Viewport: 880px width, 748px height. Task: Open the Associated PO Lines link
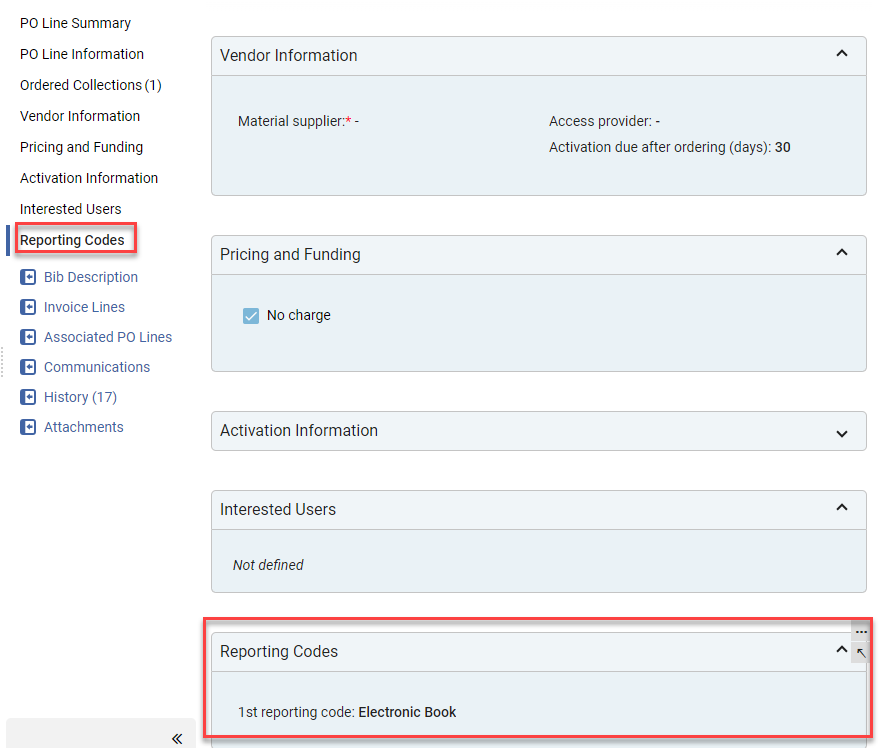[x=108, y=337]
